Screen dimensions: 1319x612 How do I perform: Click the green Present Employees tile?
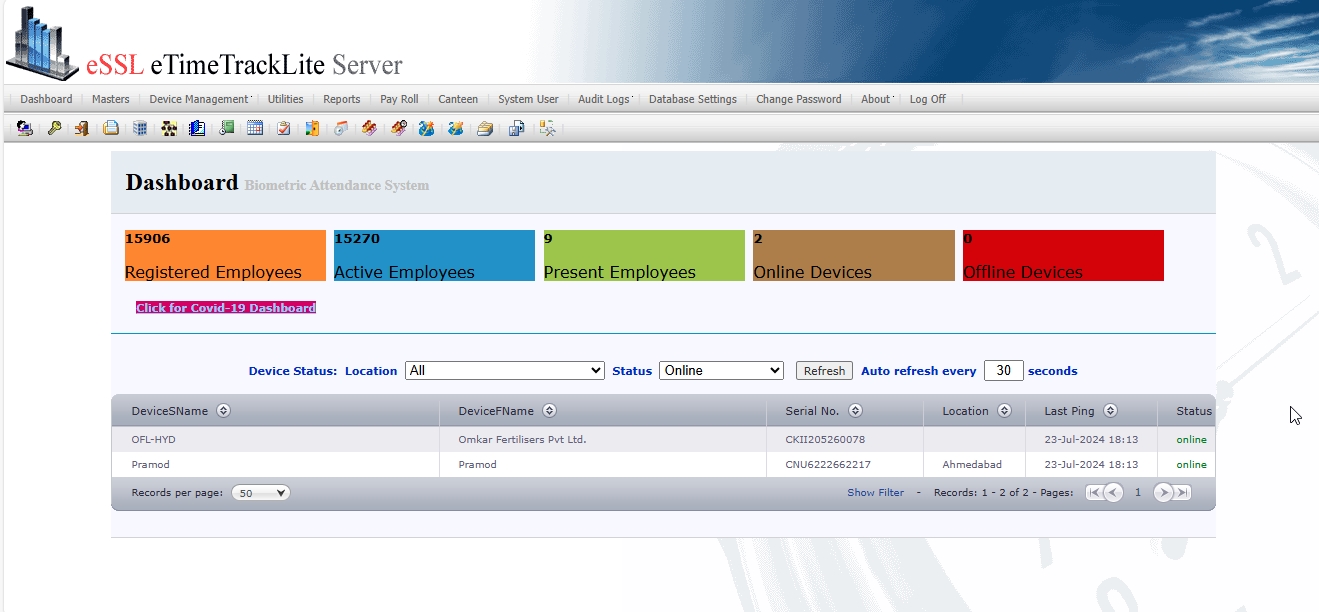click(644, 255)
